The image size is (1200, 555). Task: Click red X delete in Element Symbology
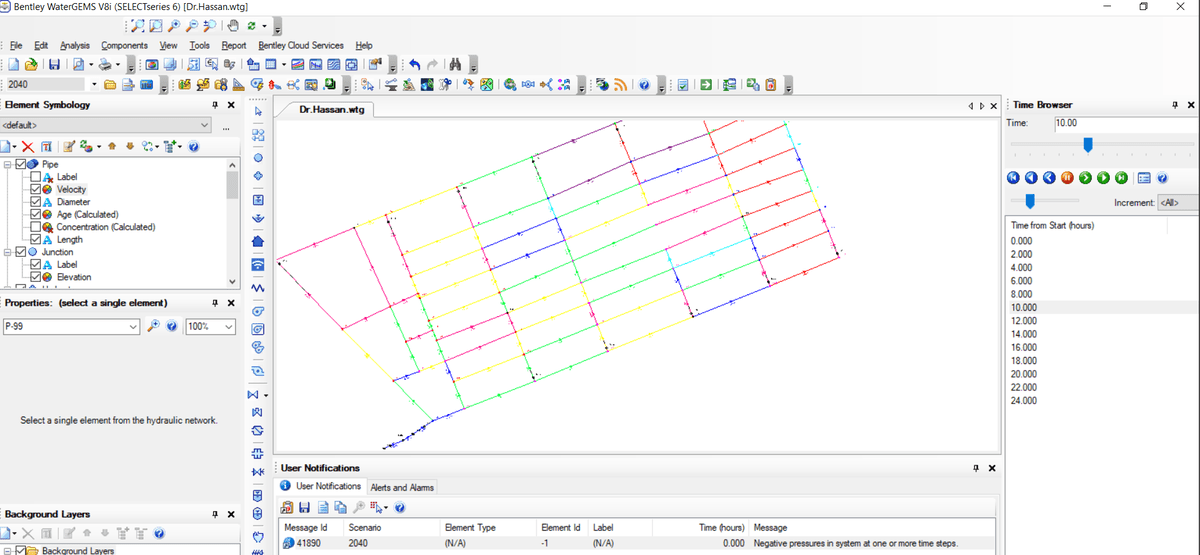28,147
